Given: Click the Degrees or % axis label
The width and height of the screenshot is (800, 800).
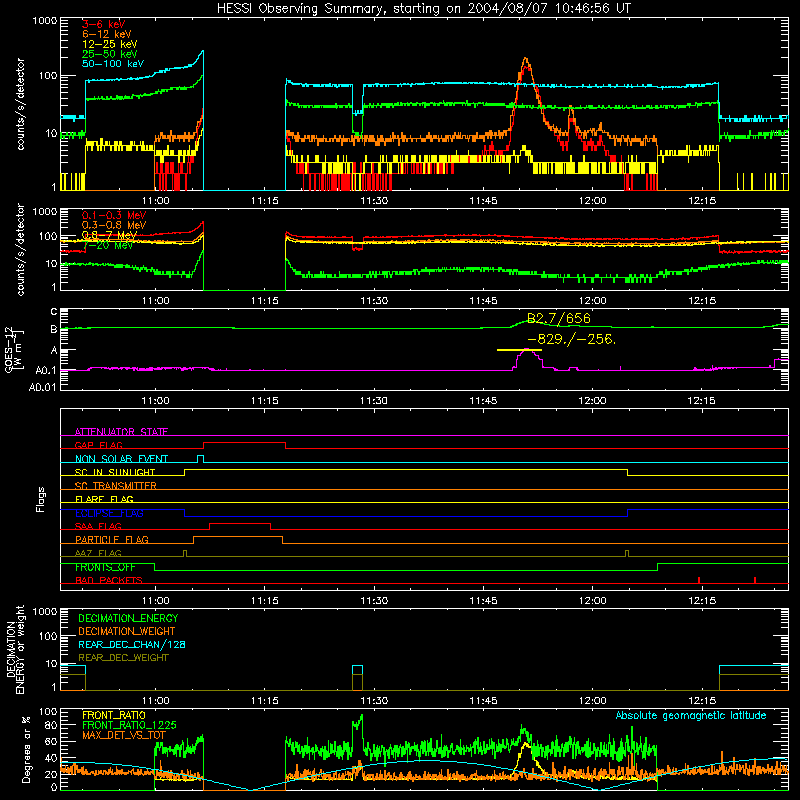Looking at the screenshot, I should 26,750.
